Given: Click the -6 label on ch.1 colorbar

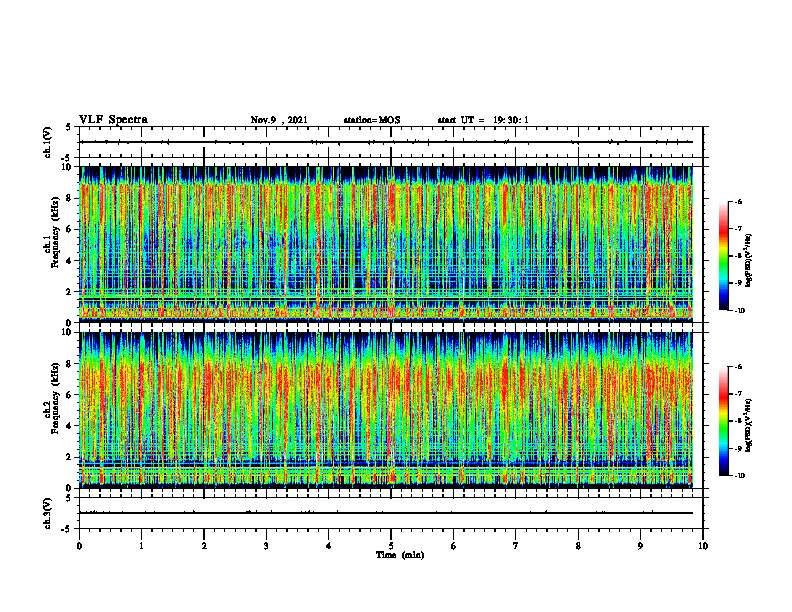Looking at the screenshot, I should point(738,201).
